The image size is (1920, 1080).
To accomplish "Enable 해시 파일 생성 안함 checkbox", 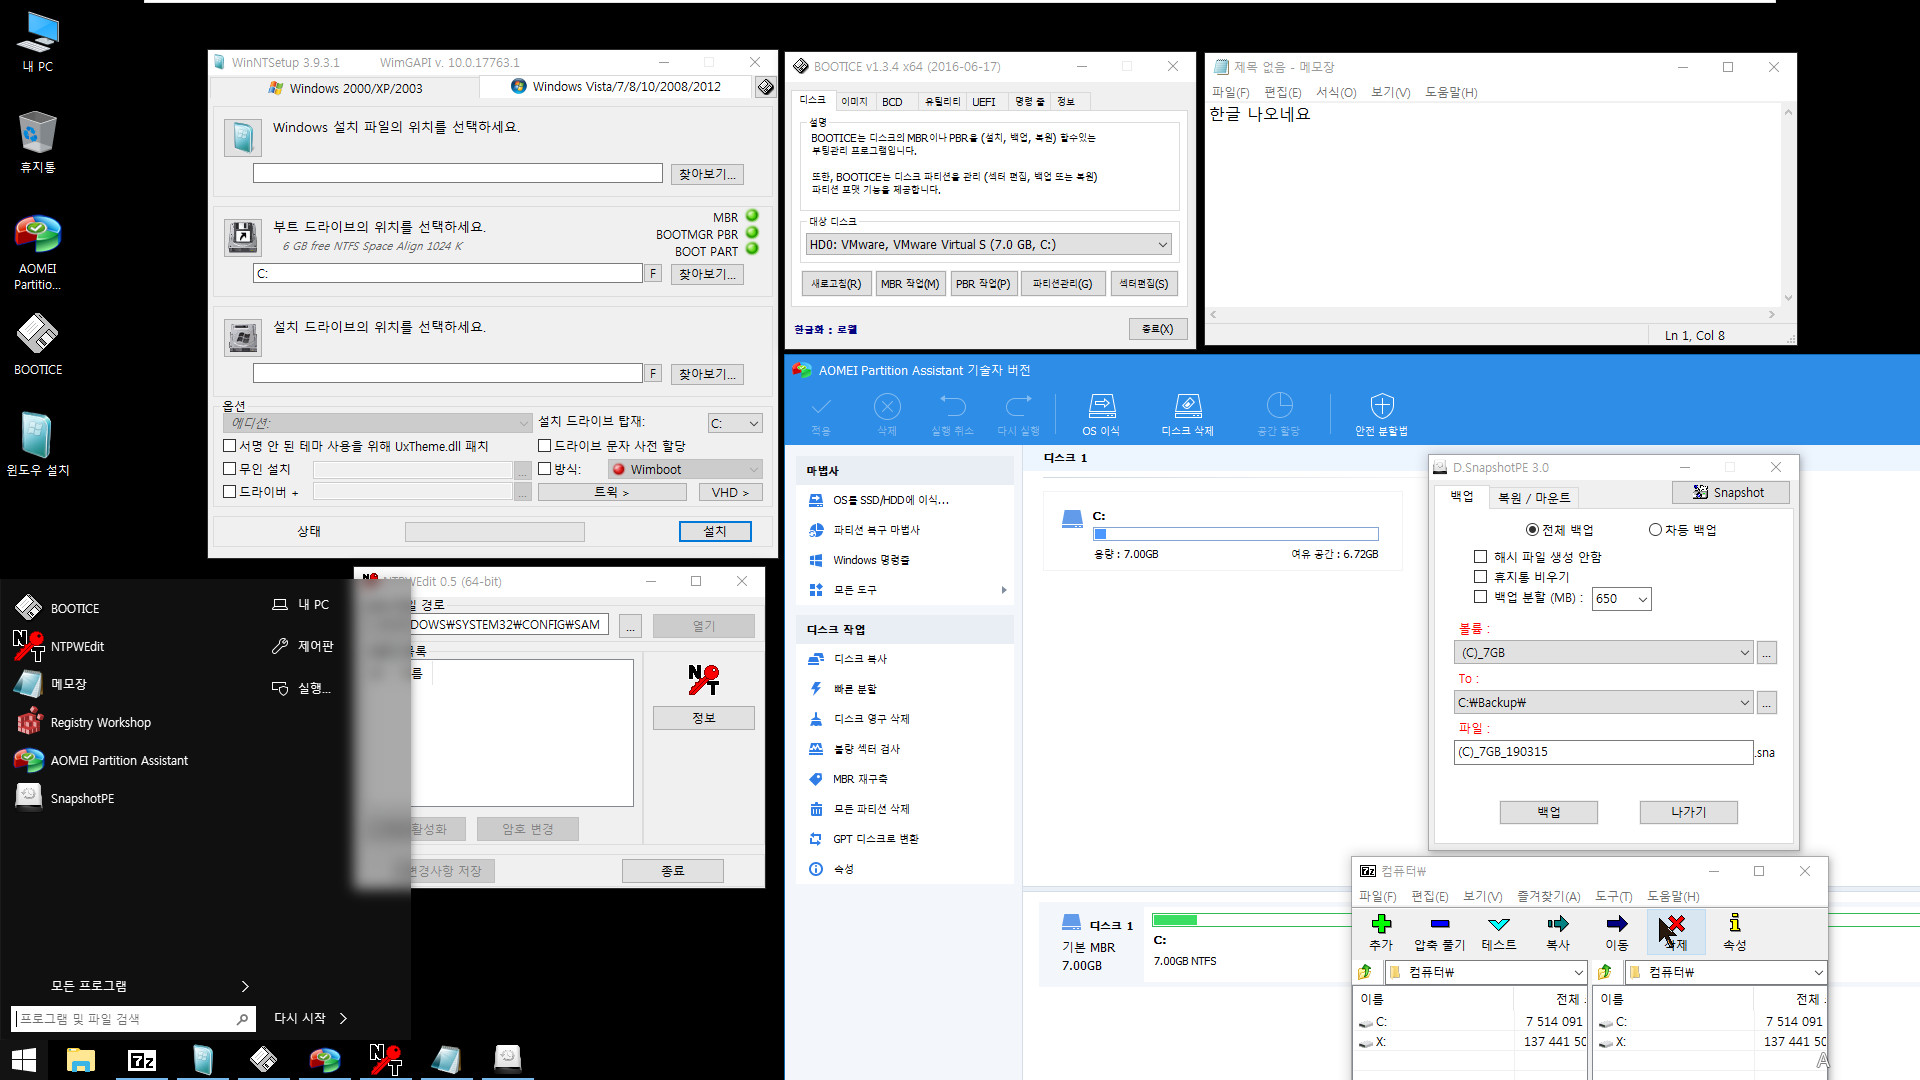I will [x=1478, y=555].
